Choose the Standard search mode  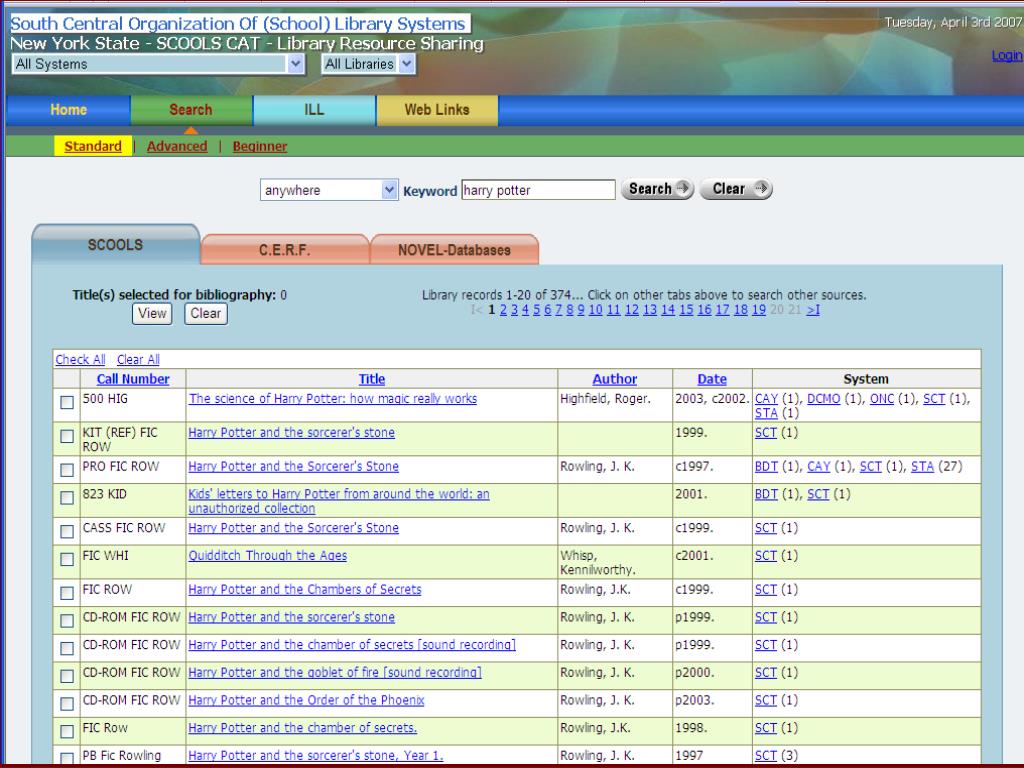[93, 146]
